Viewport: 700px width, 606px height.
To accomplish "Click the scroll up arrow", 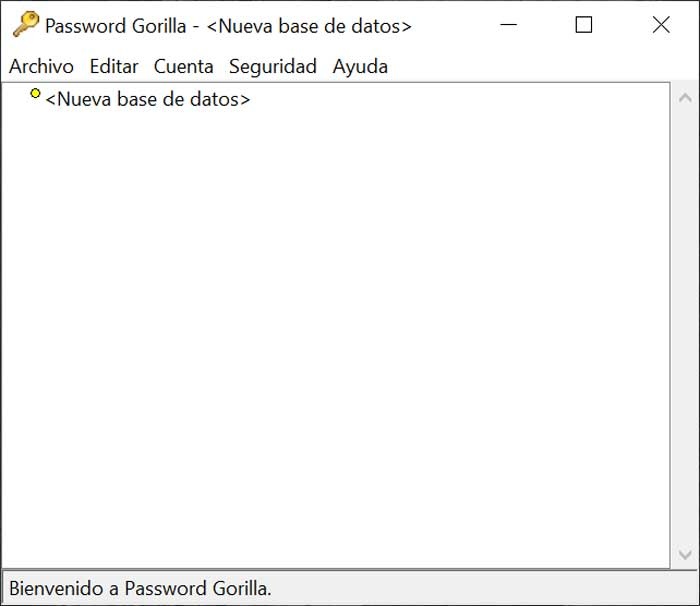I will click(x=685, y=98).
